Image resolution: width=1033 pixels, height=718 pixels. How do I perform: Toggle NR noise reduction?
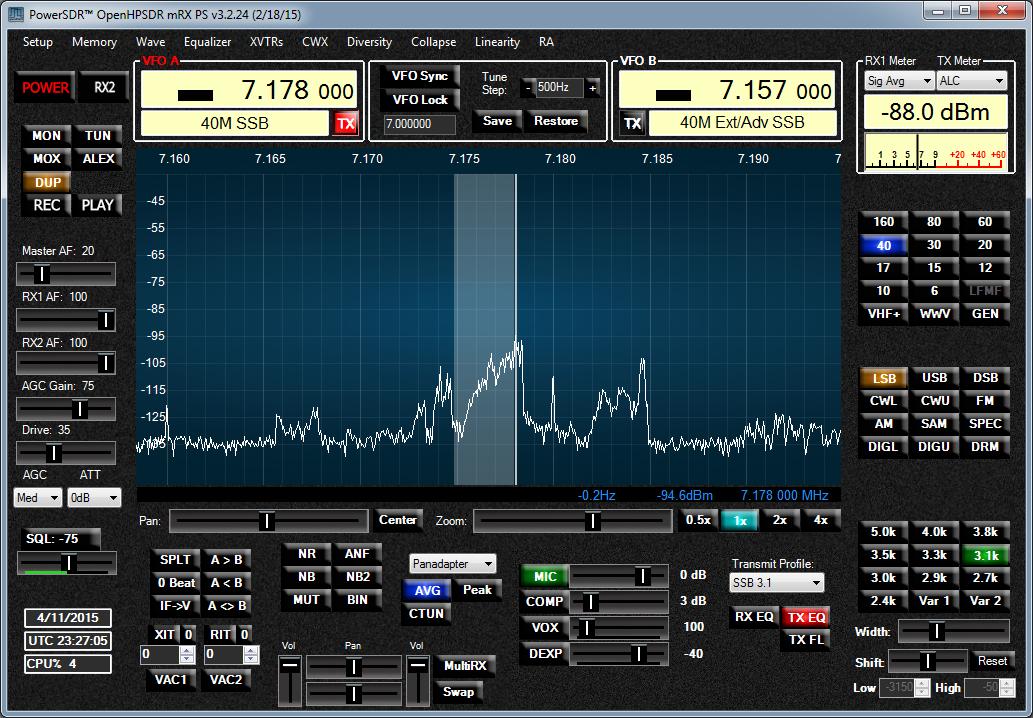[306, 555]
